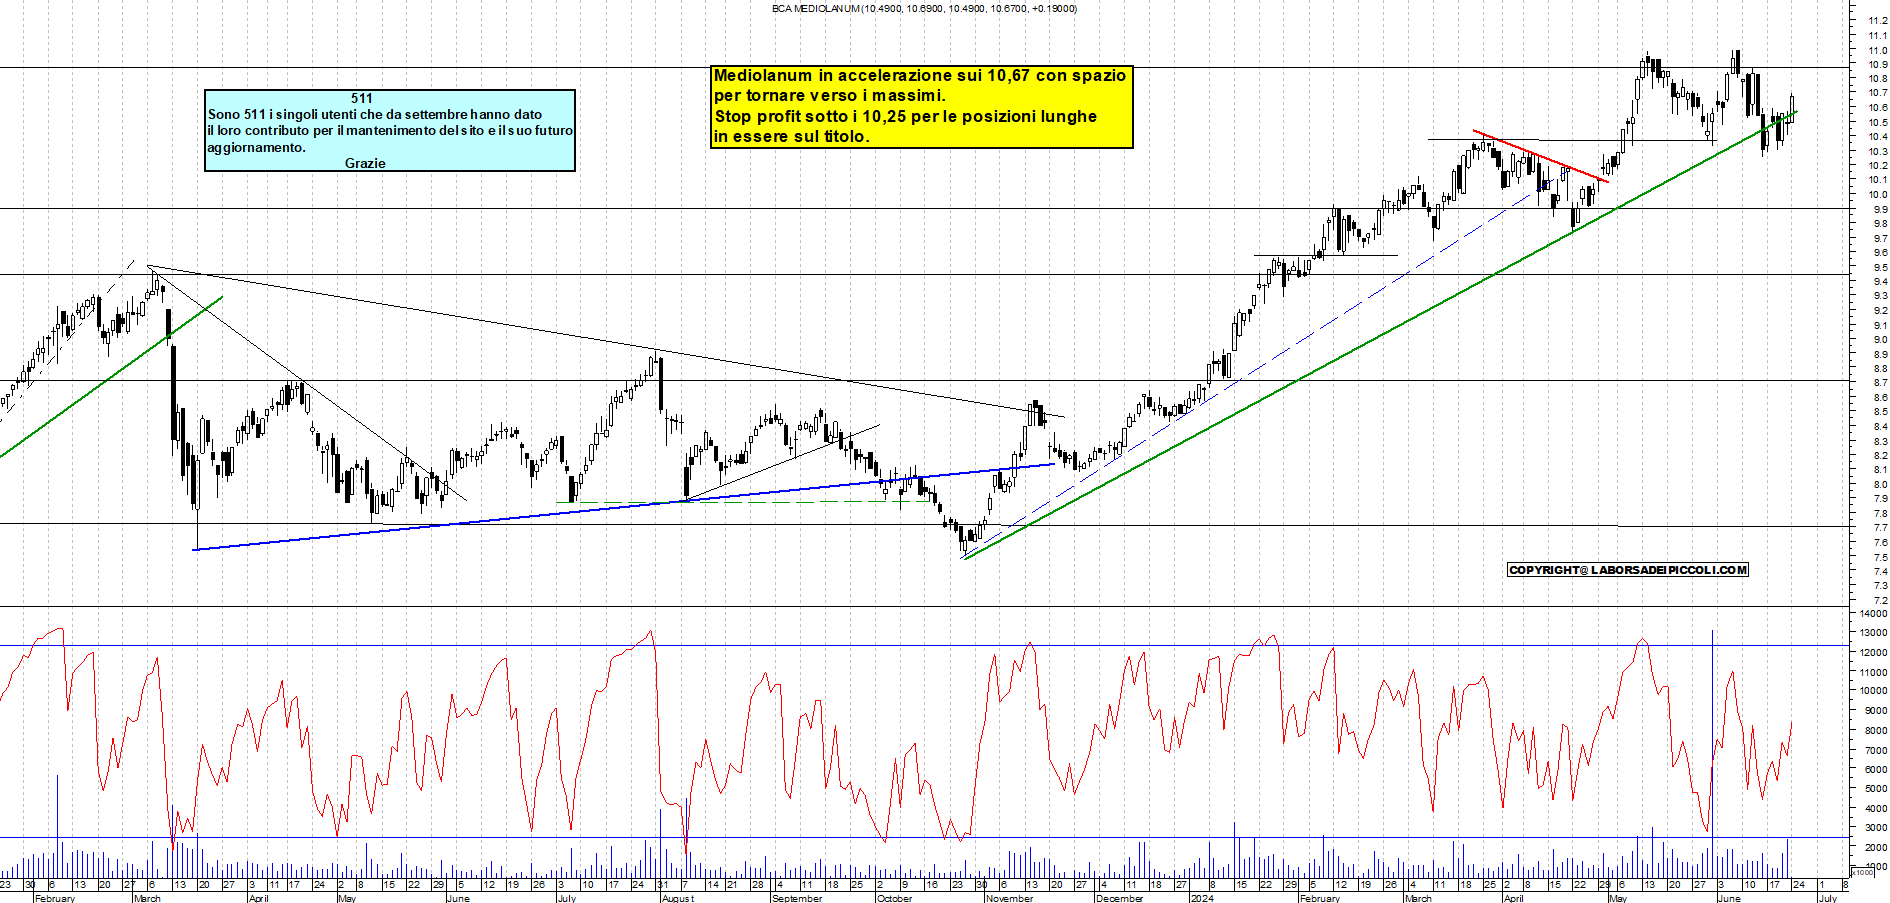Click the COPYRIGHT@ LABORSADEIPICCOLI.COM label
The height and width of the screenshot is (903, 1890).
(x=1628, y=569)
